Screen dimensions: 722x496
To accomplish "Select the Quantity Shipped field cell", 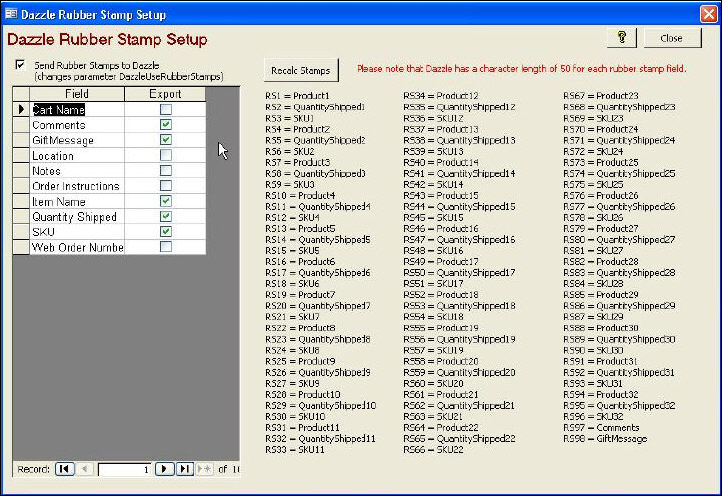I will pos(77,216).
